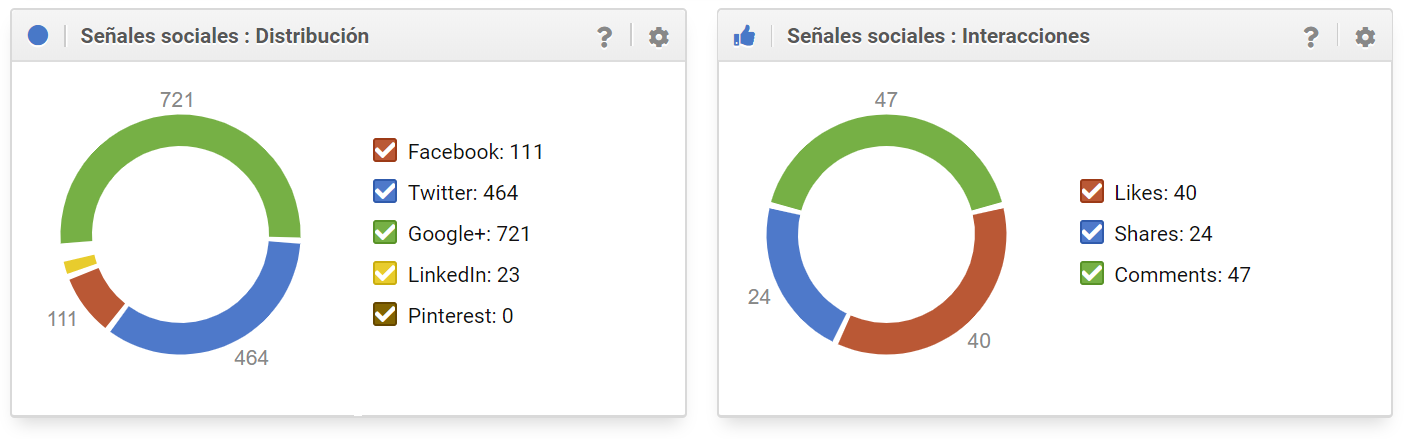Viewport: 1404px width, 439px height.
Task: Hide LinkedIn data via its checkbox
Action: 385,274
